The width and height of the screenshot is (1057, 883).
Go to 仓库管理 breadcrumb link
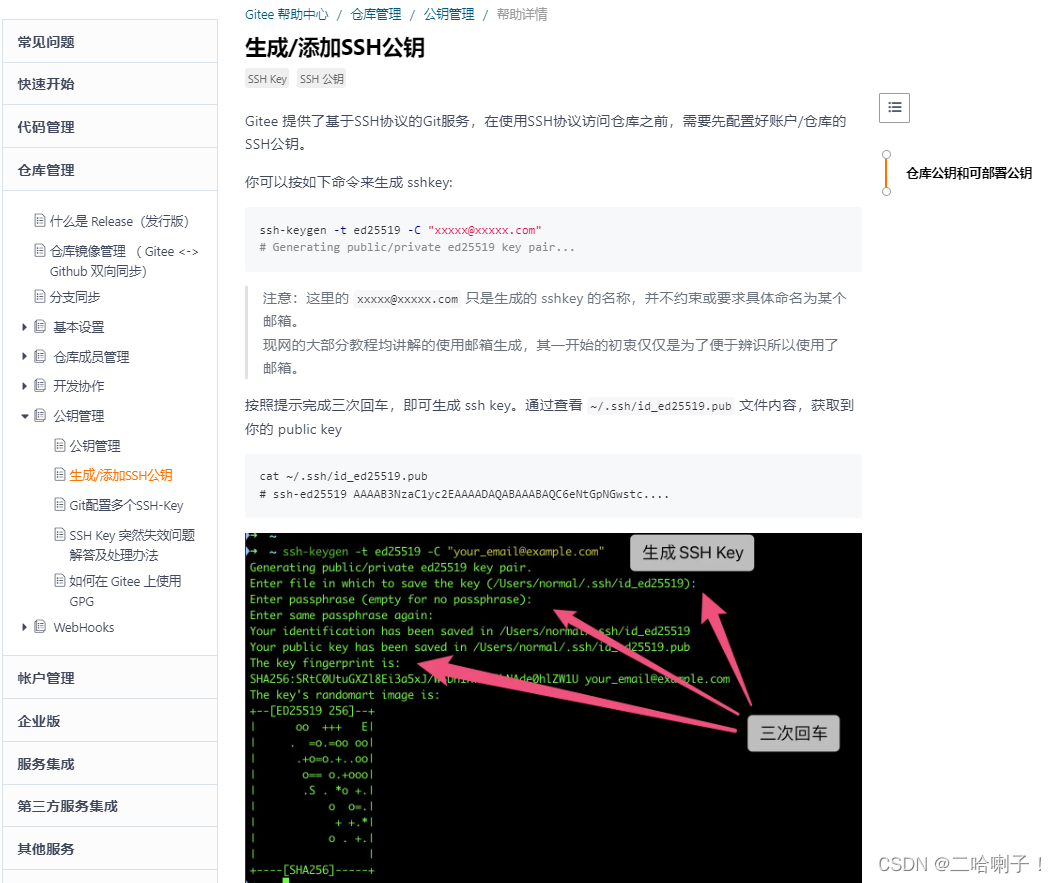[x=376, y=14]
